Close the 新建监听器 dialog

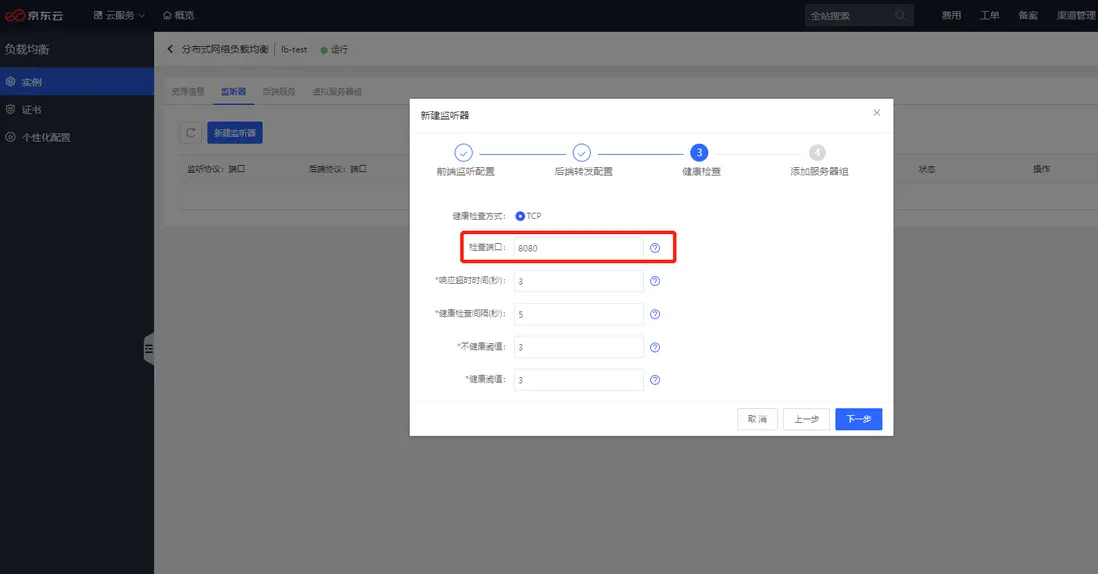877,113
